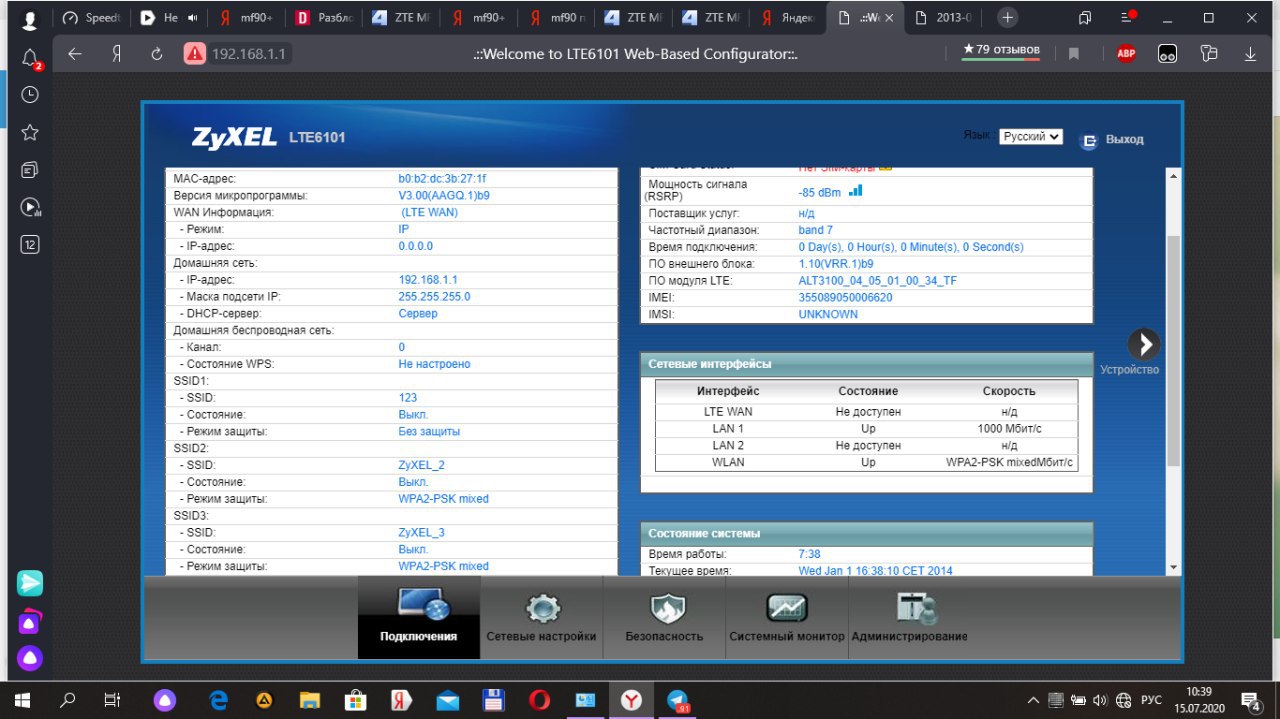This screenshot has width=1280, height=719.
Task: Switch to the Speedtest tab
Action: (91, 18)
